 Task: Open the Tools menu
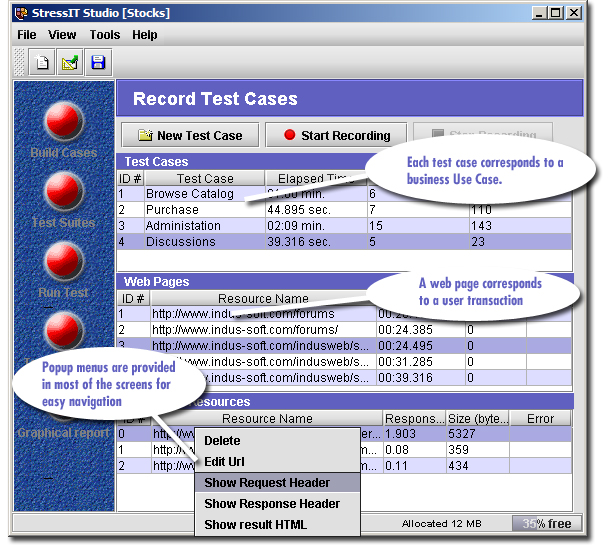coord(104,35)
